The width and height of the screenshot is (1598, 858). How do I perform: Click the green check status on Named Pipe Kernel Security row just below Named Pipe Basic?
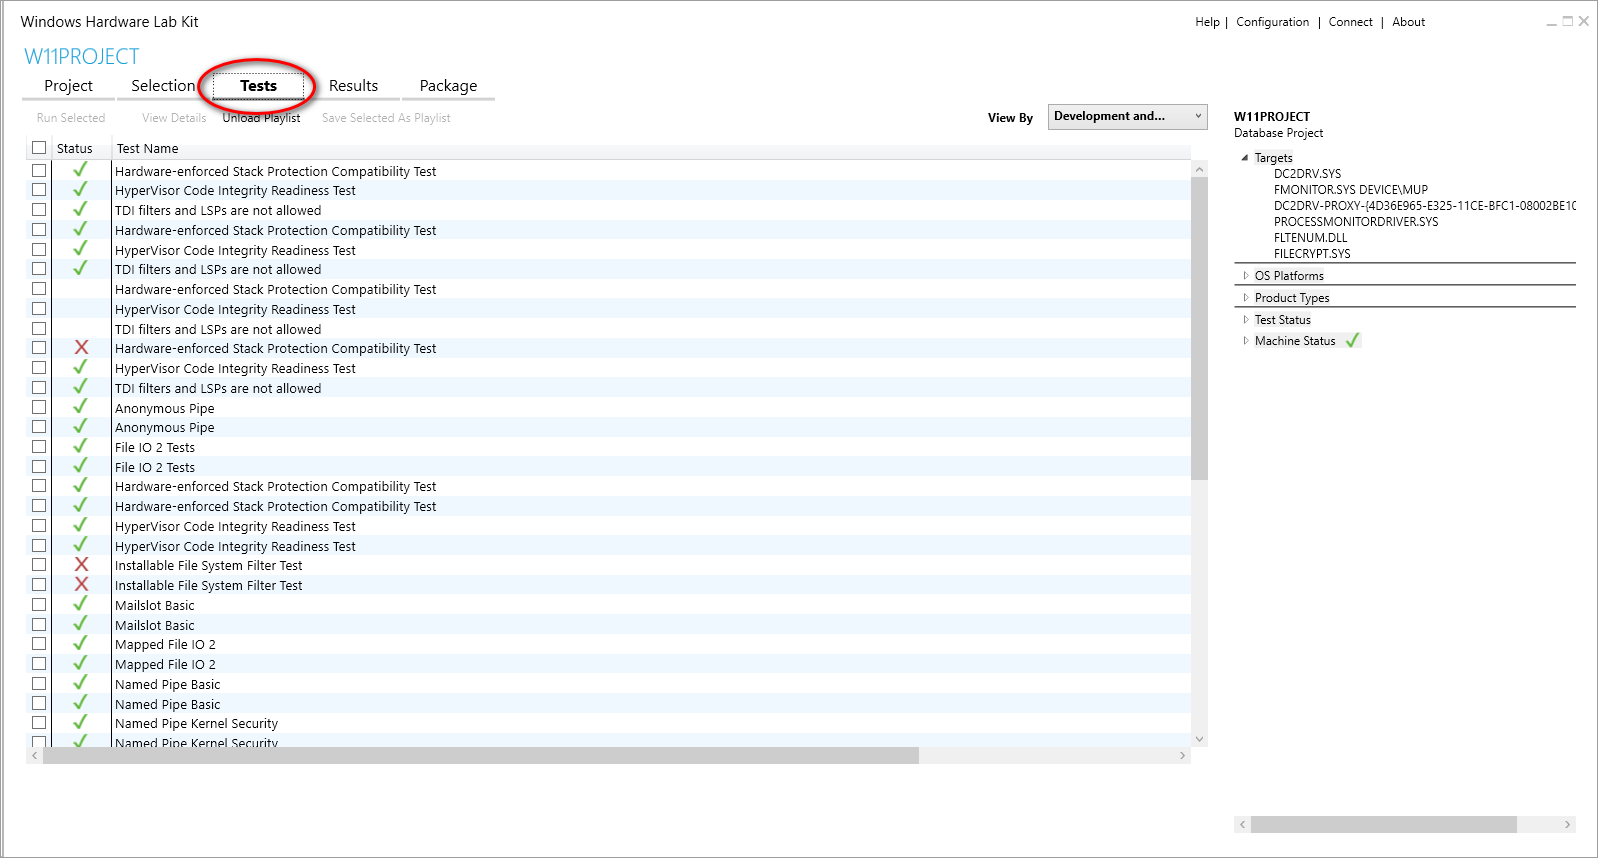pos(80,722)
